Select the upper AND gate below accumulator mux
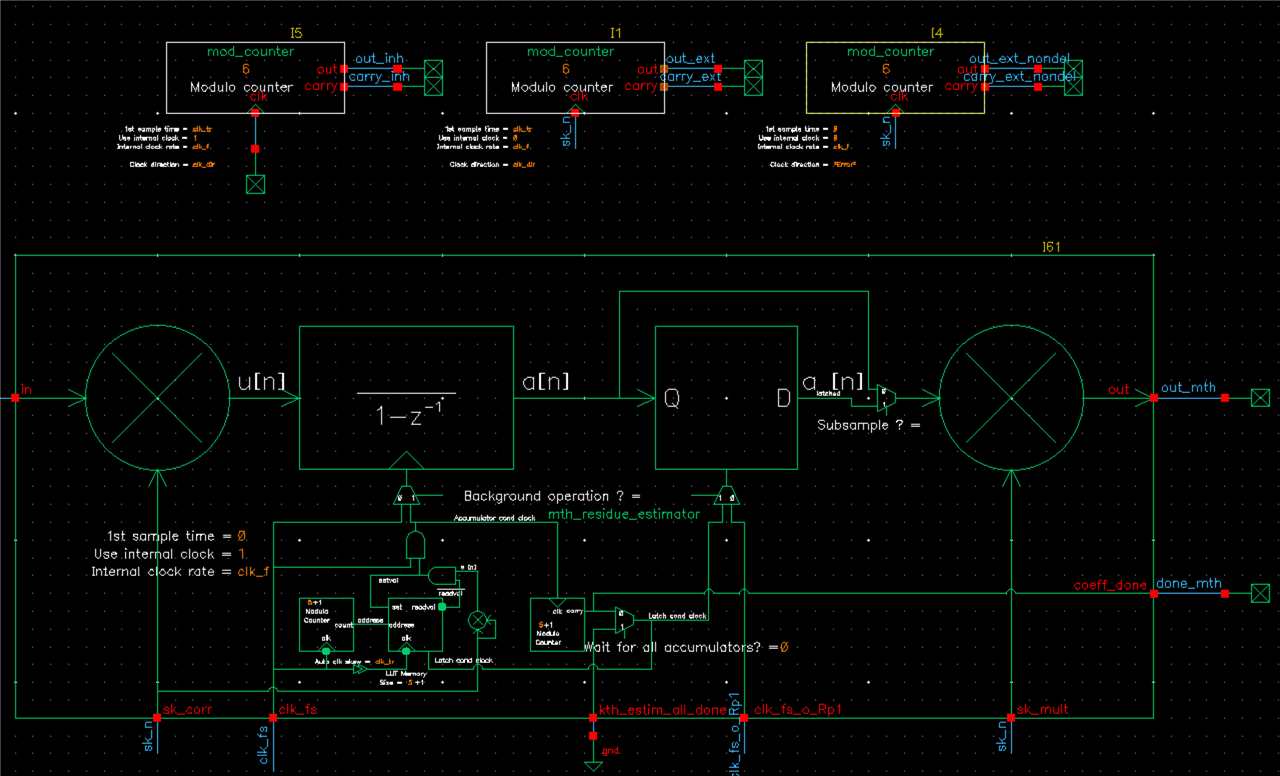The width and height of the screenshot is (1280, 776). [x=415, y=544]
